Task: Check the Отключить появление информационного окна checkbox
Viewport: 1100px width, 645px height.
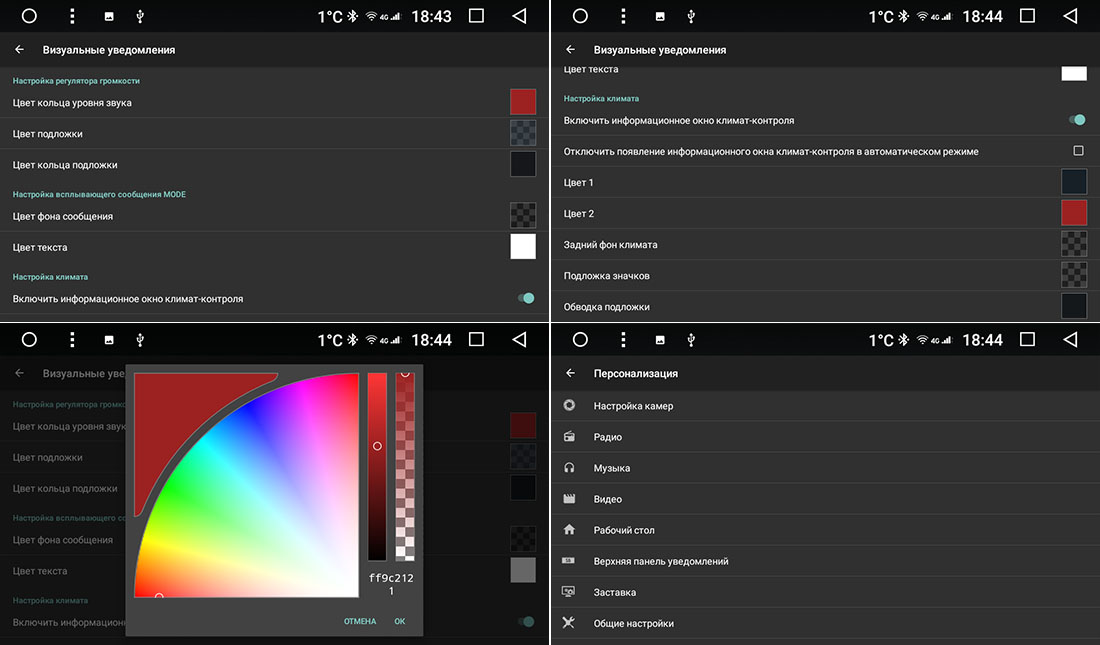Action: pyautogui.click(x=1078, y=151)
